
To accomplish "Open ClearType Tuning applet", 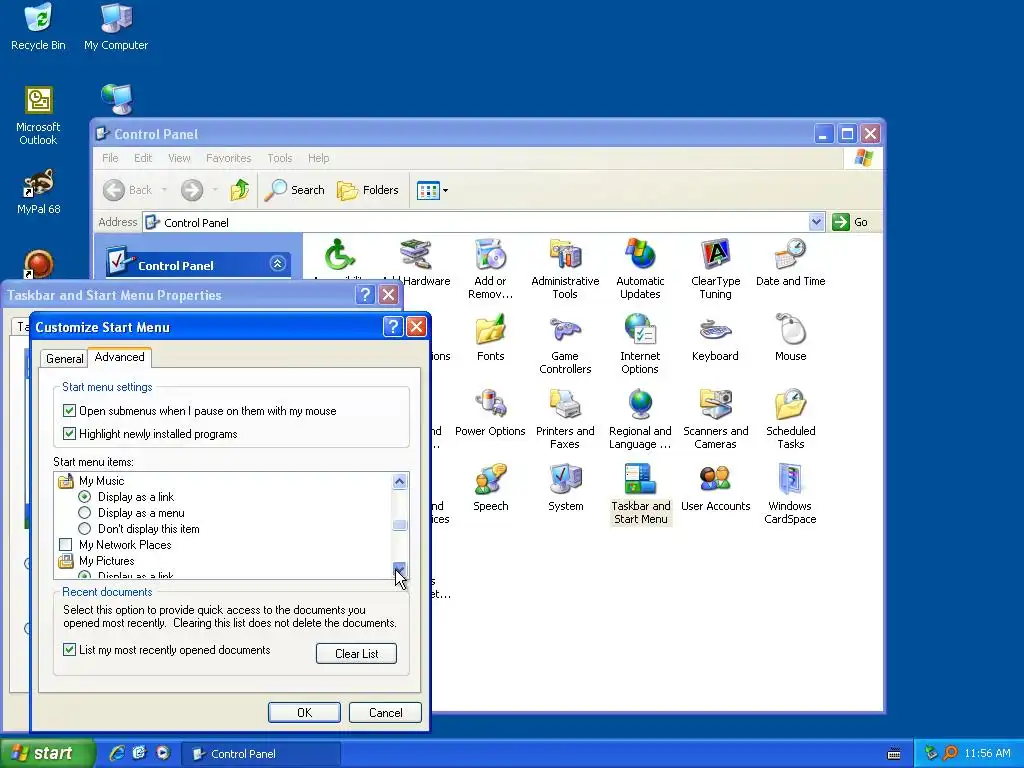I will [715, 269].
